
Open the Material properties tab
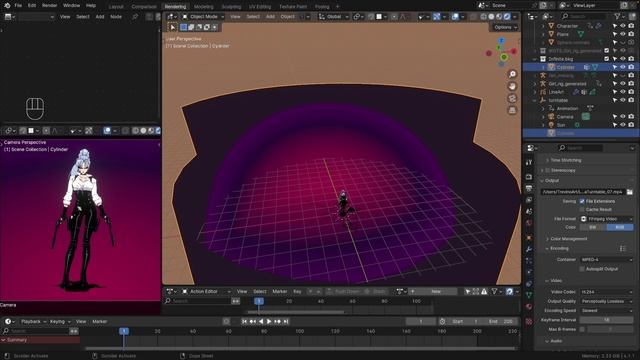(x=529, y=307)
